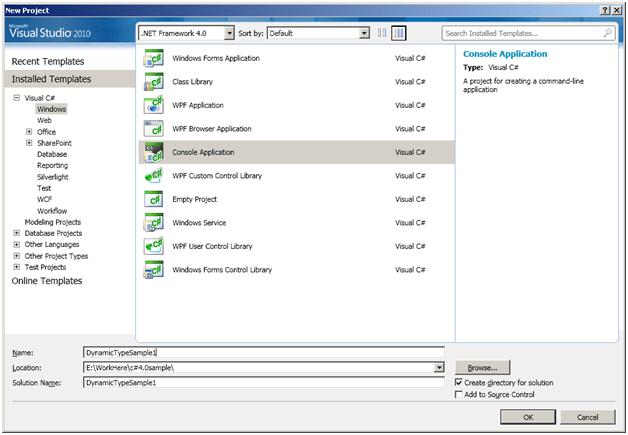
Task: Click the Empty Project template icon
Action: tap(154, 199)
